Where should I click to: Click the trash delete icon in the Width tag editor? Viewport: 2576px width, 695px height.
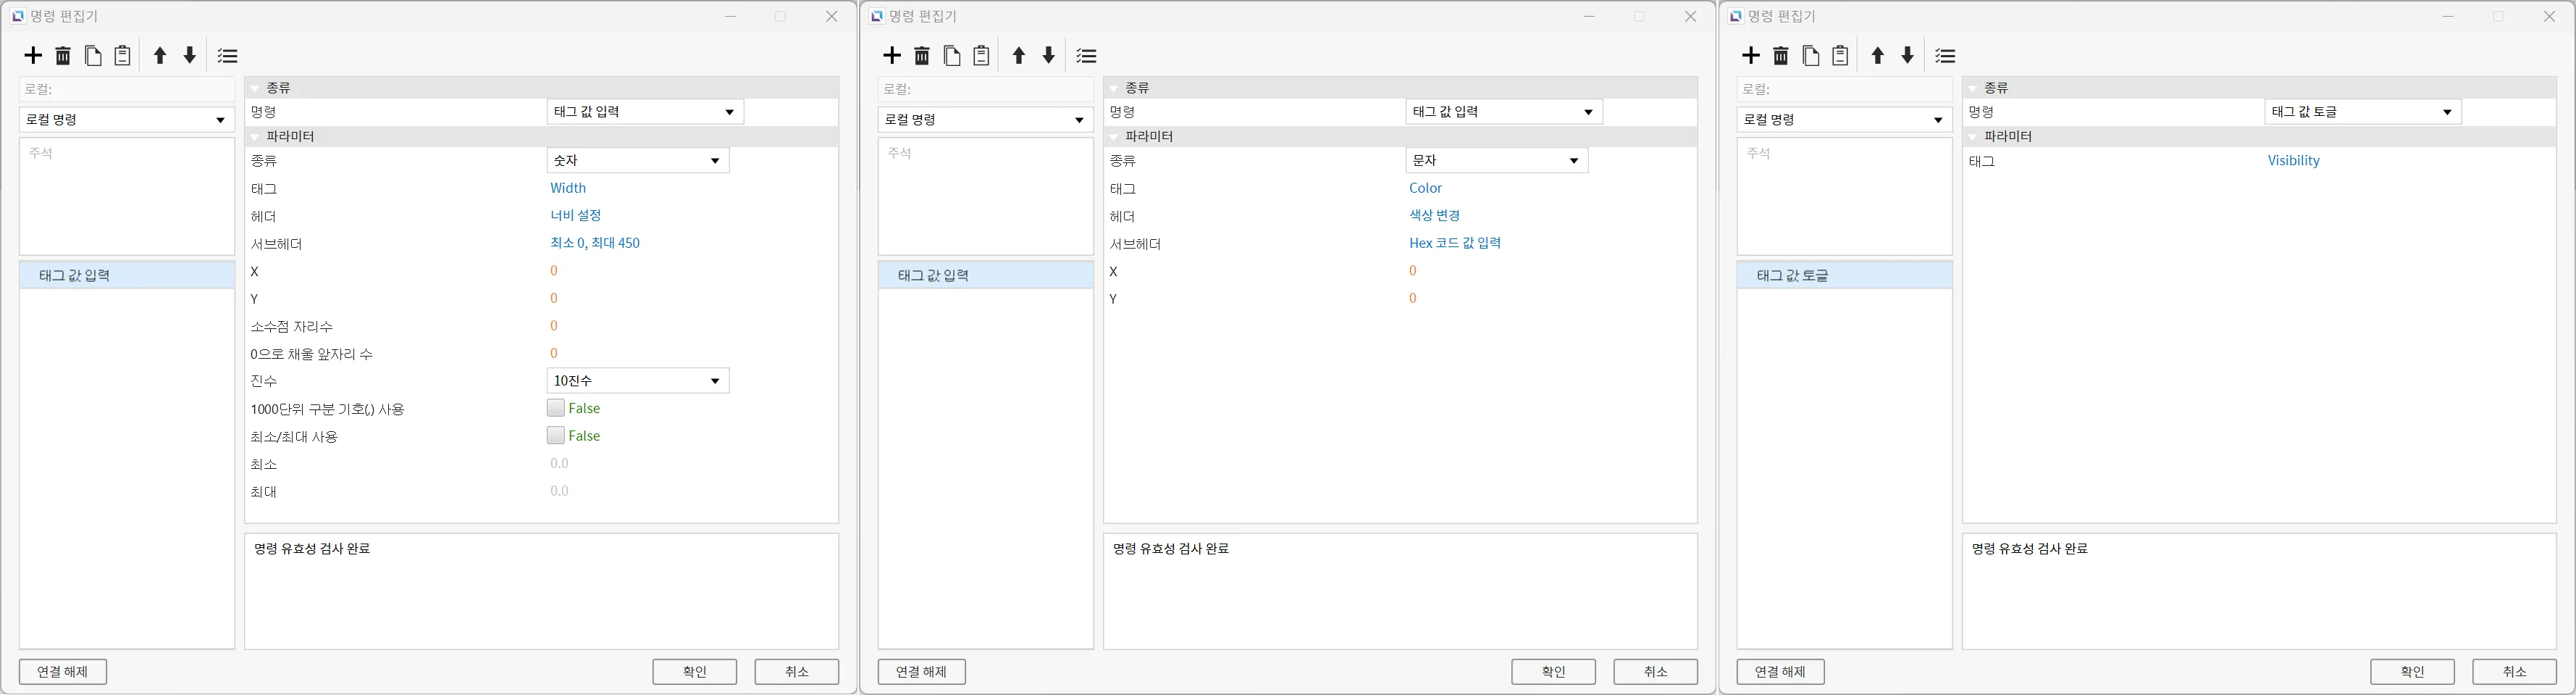[63, 56]
